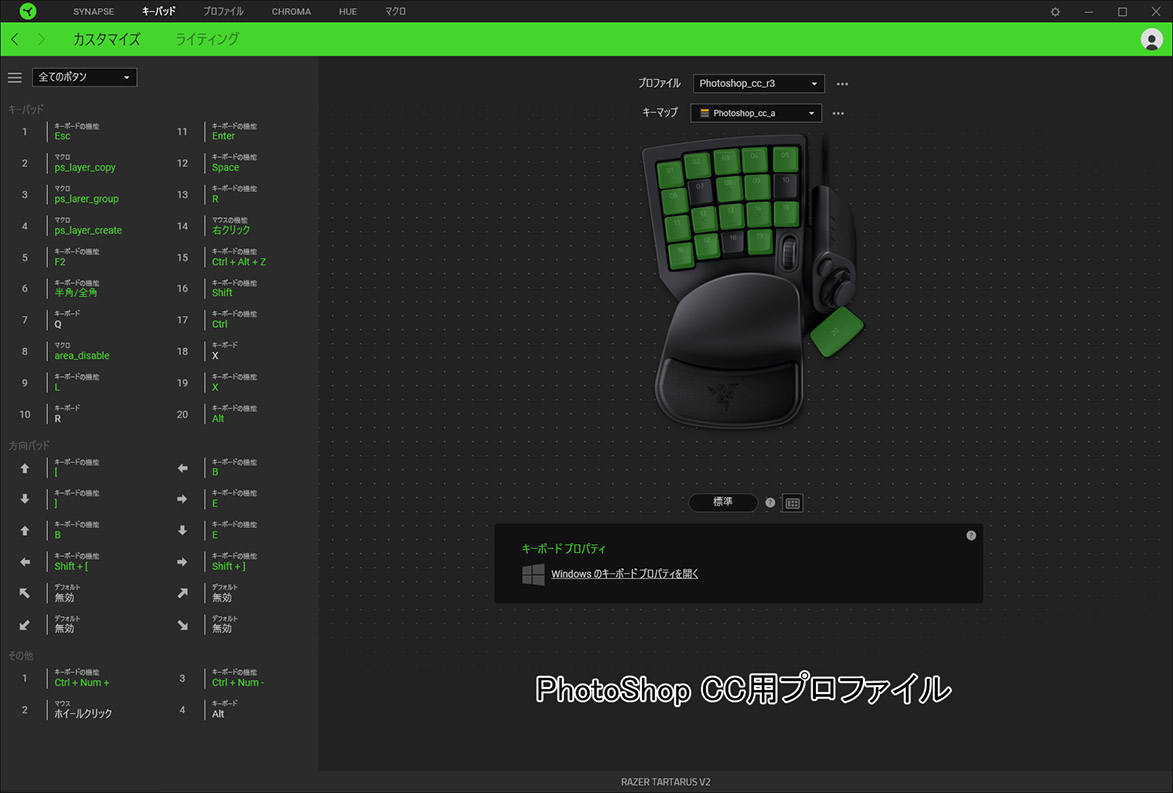Select key 17 binding Ctrl
The image size is (1173, 793).
(219, 324)
